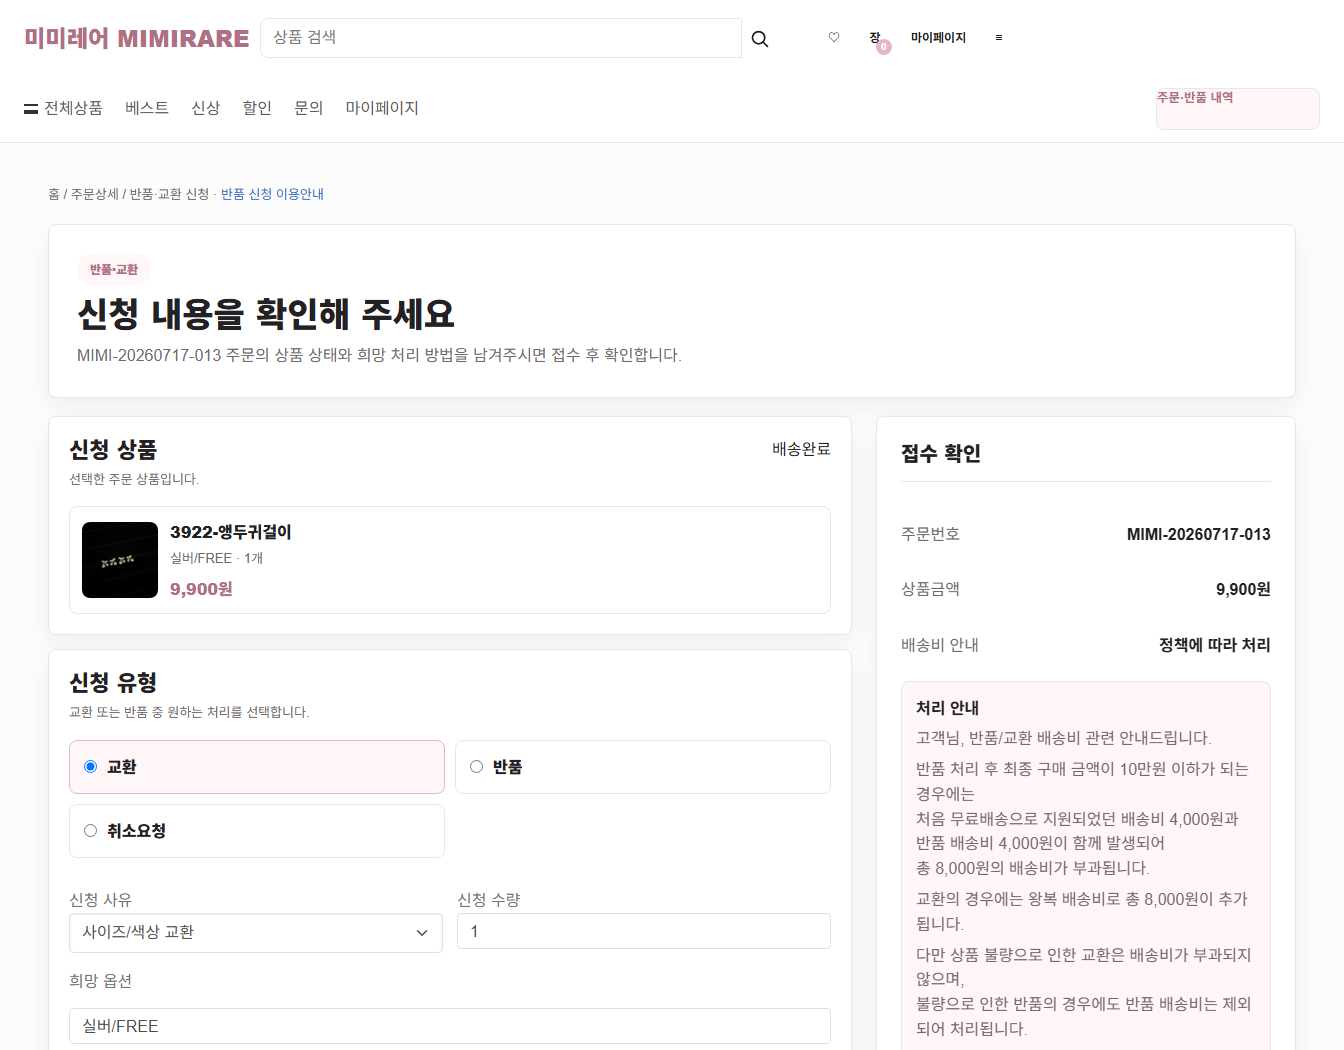Click the 희망 옵션 input field
The image size is (1344, 1050).
(450, 1026)
